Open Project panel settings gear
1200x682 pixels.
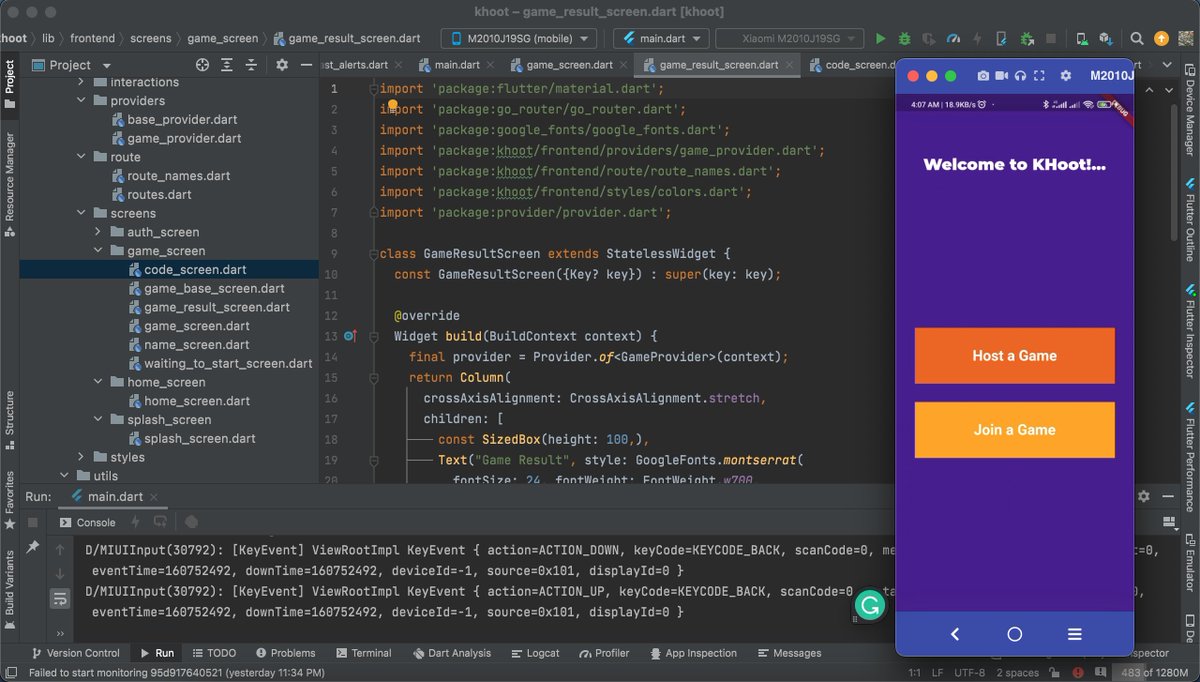tap(282, 65)
